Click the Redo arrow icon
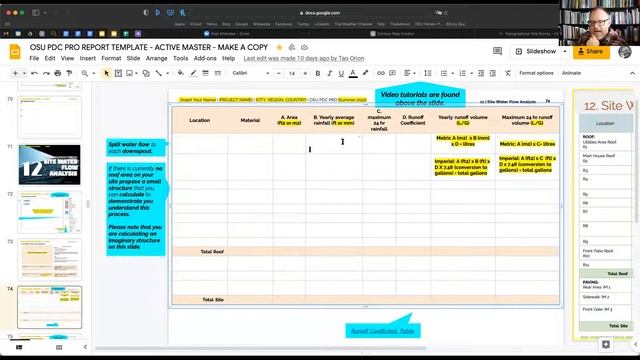The width and height of the screenshot is (640, 360). point(46,73)
